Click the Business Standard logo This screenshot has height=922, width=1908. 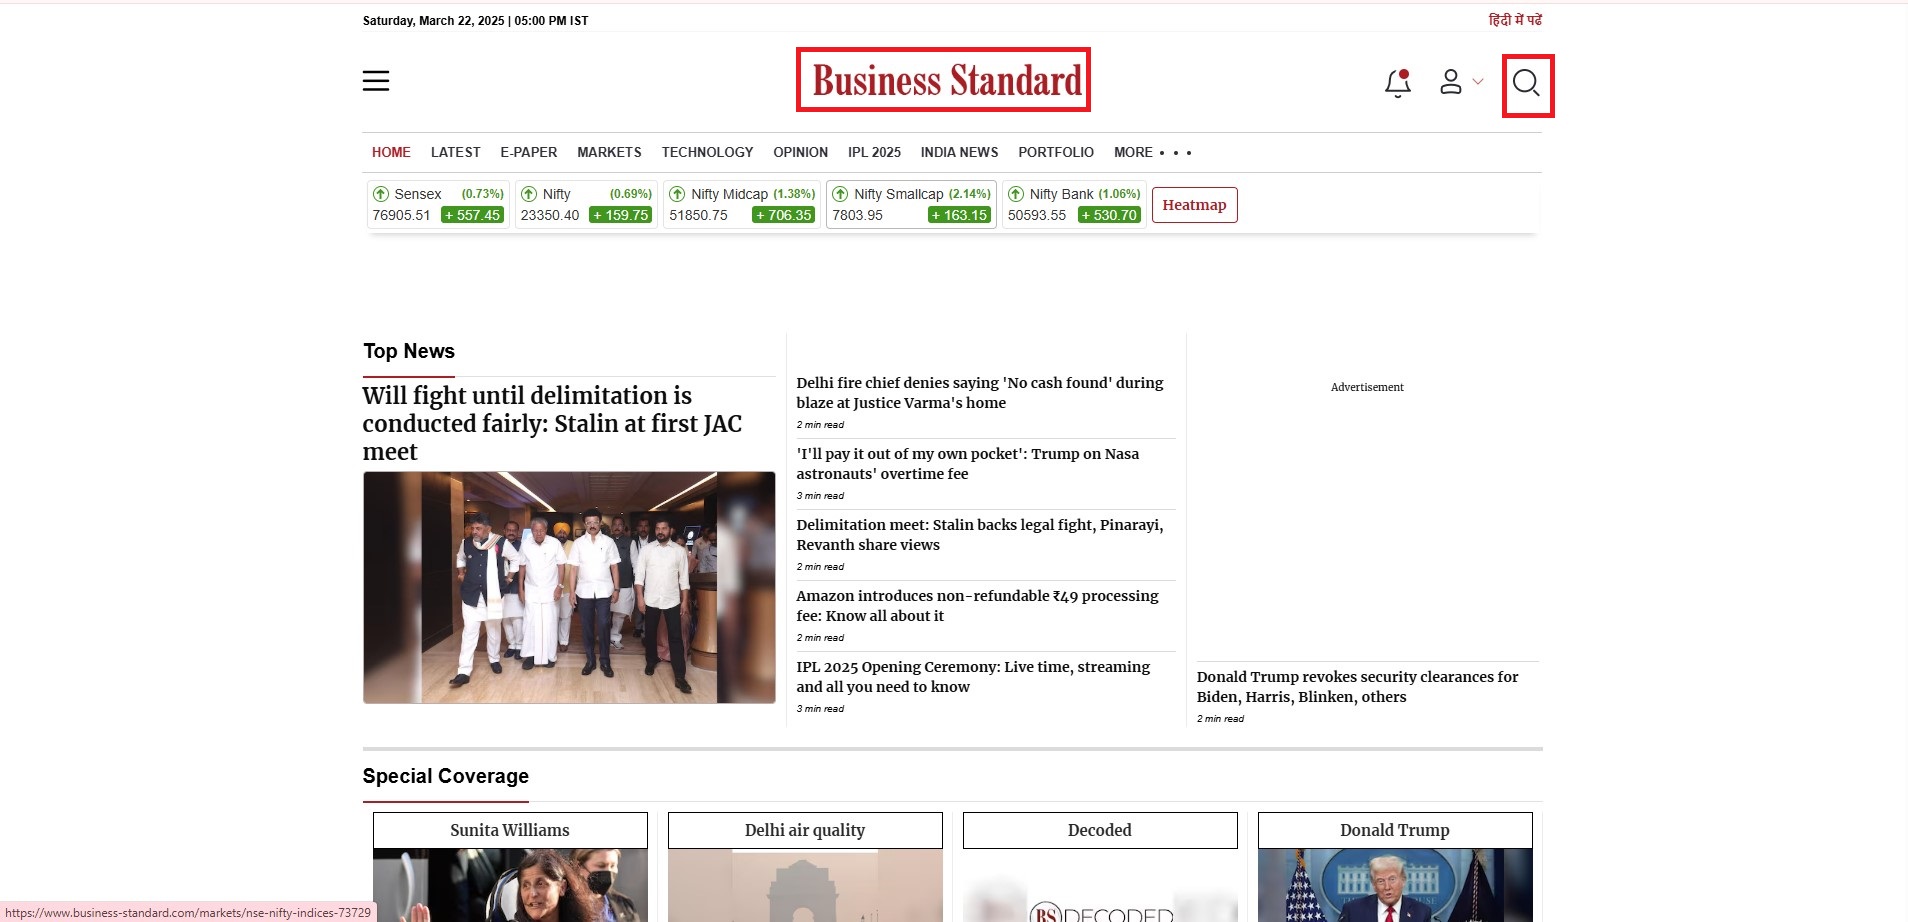point(943,80)
